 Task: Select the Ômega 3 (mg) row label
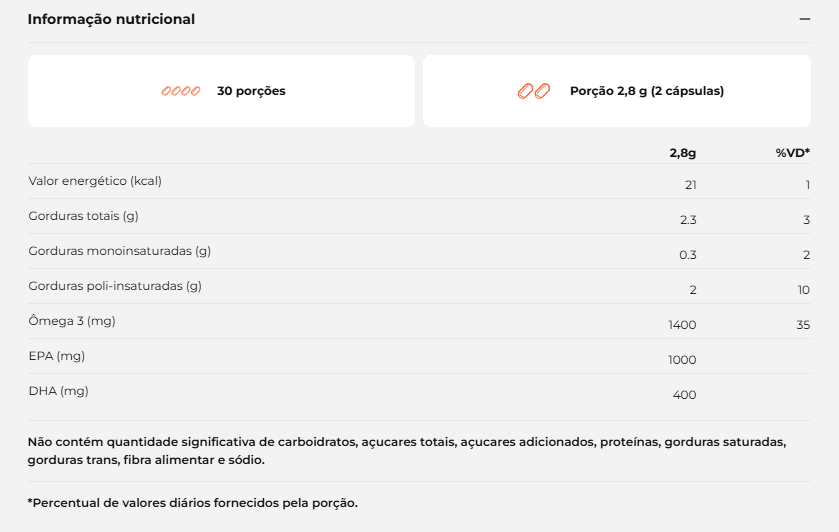pyautogui.click(x=72, y=321)
